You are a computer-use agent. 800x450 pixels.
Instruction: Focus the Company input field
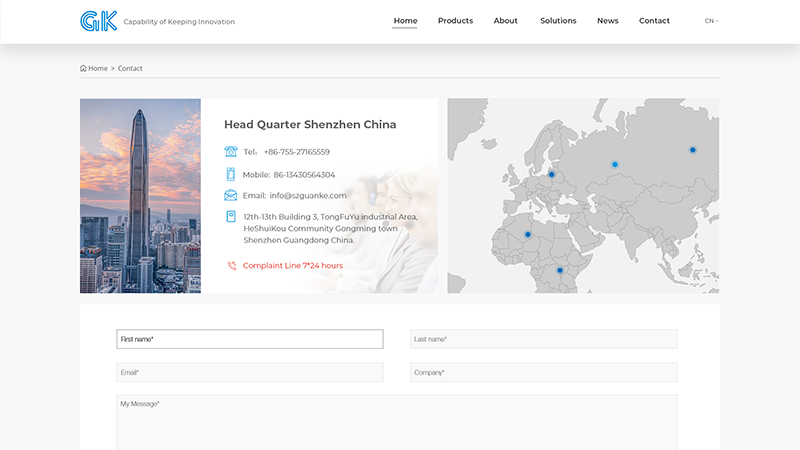543,372
